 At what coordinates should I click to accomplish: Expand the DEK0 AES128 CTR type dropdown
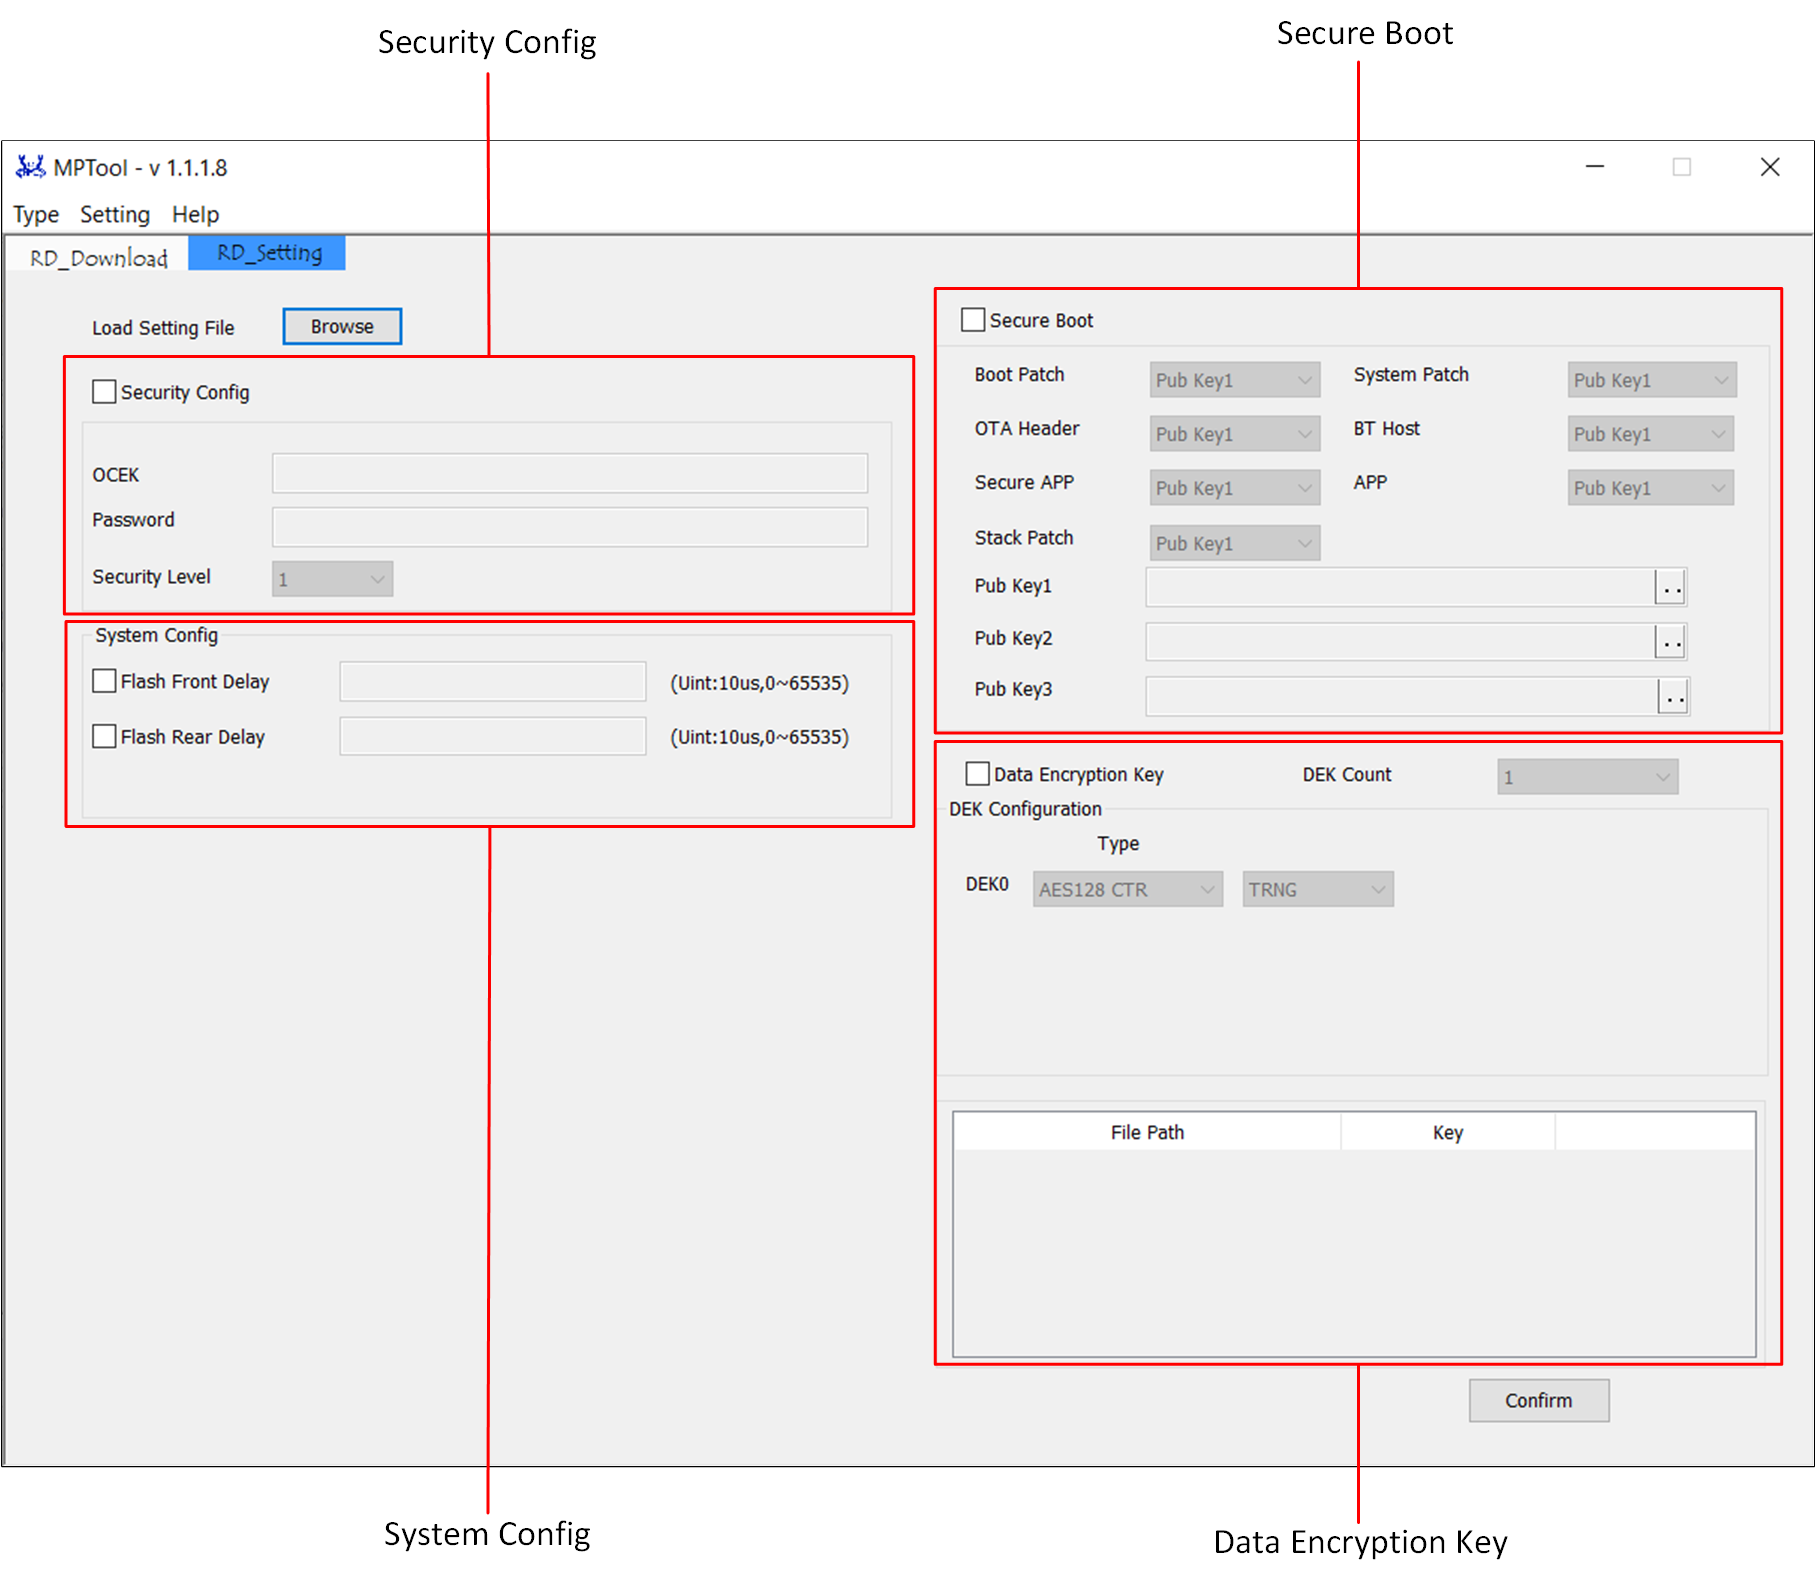click(x=1127, y=889)
